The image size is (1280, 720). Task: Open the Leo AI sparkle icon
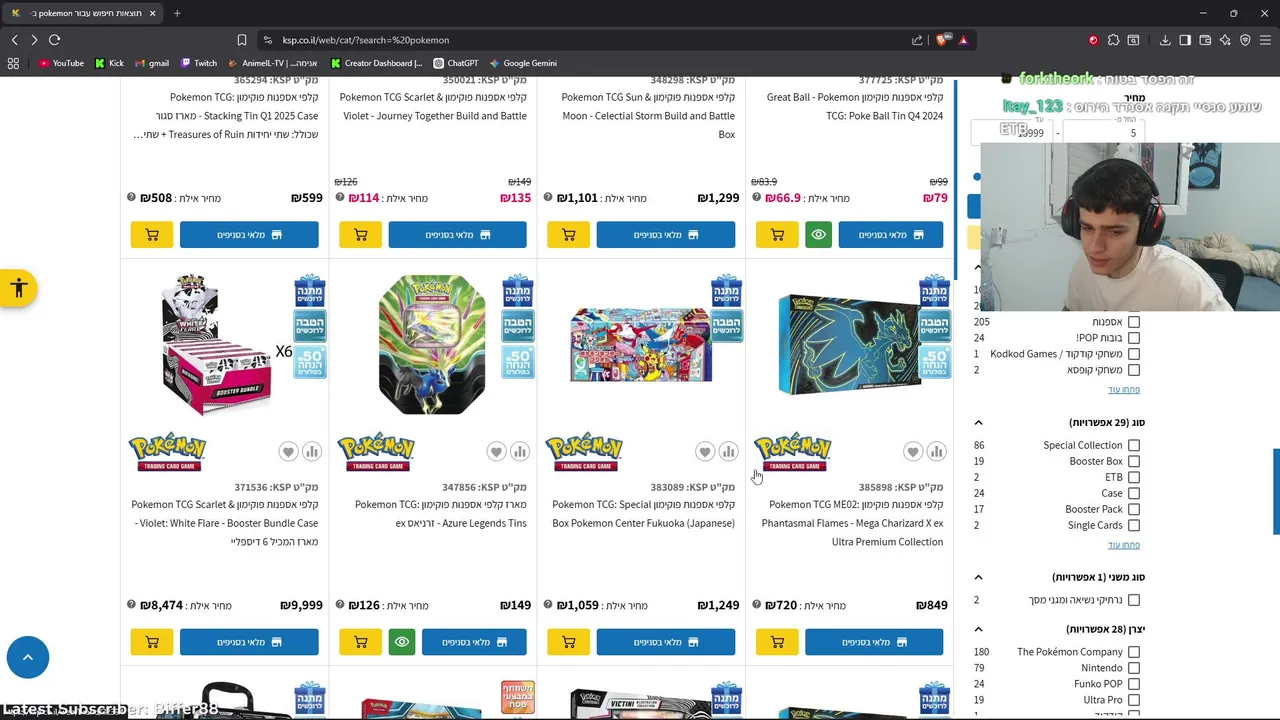[x=1225, y=40]
